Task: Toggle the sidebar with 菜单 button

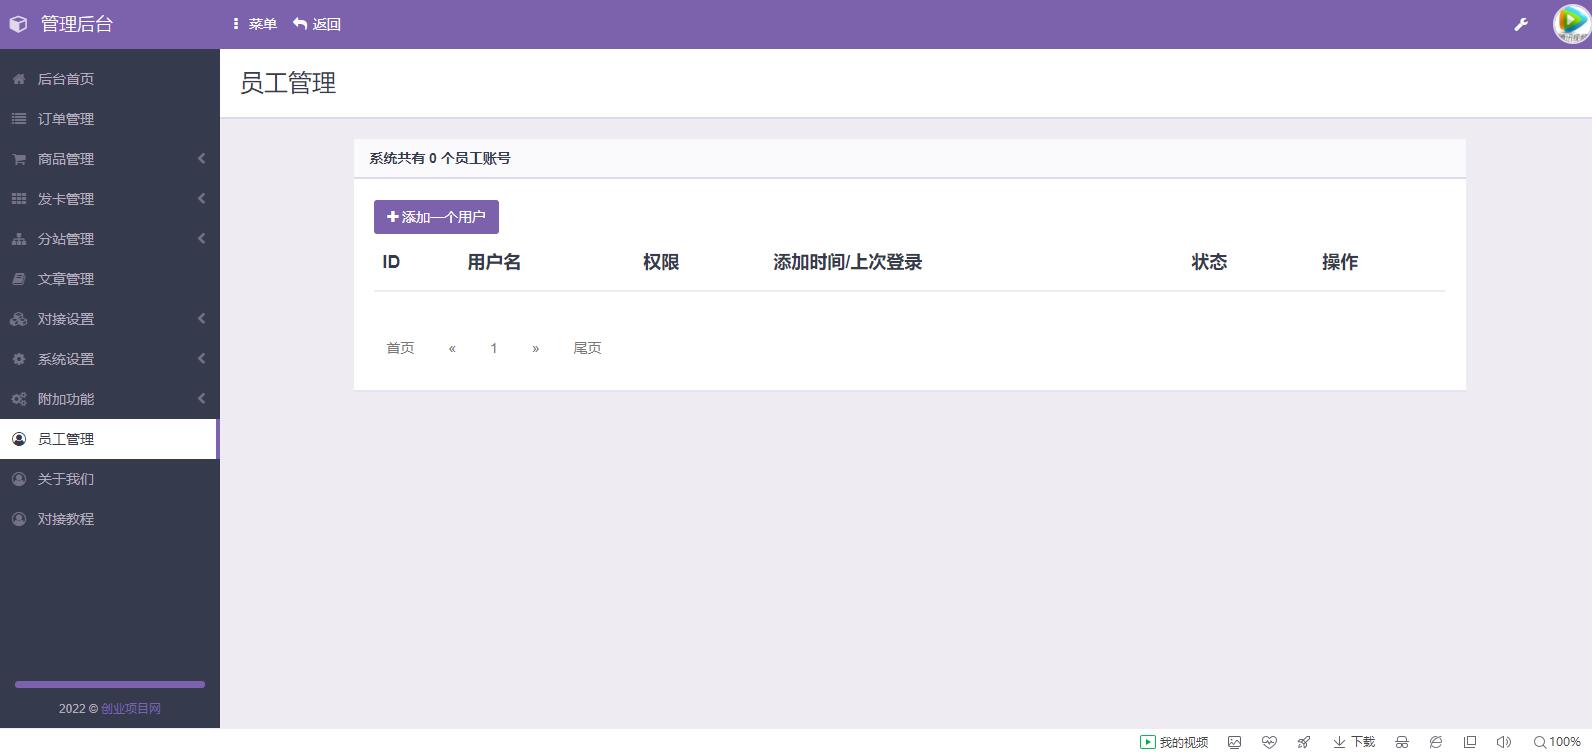Action: pos(254,24)
